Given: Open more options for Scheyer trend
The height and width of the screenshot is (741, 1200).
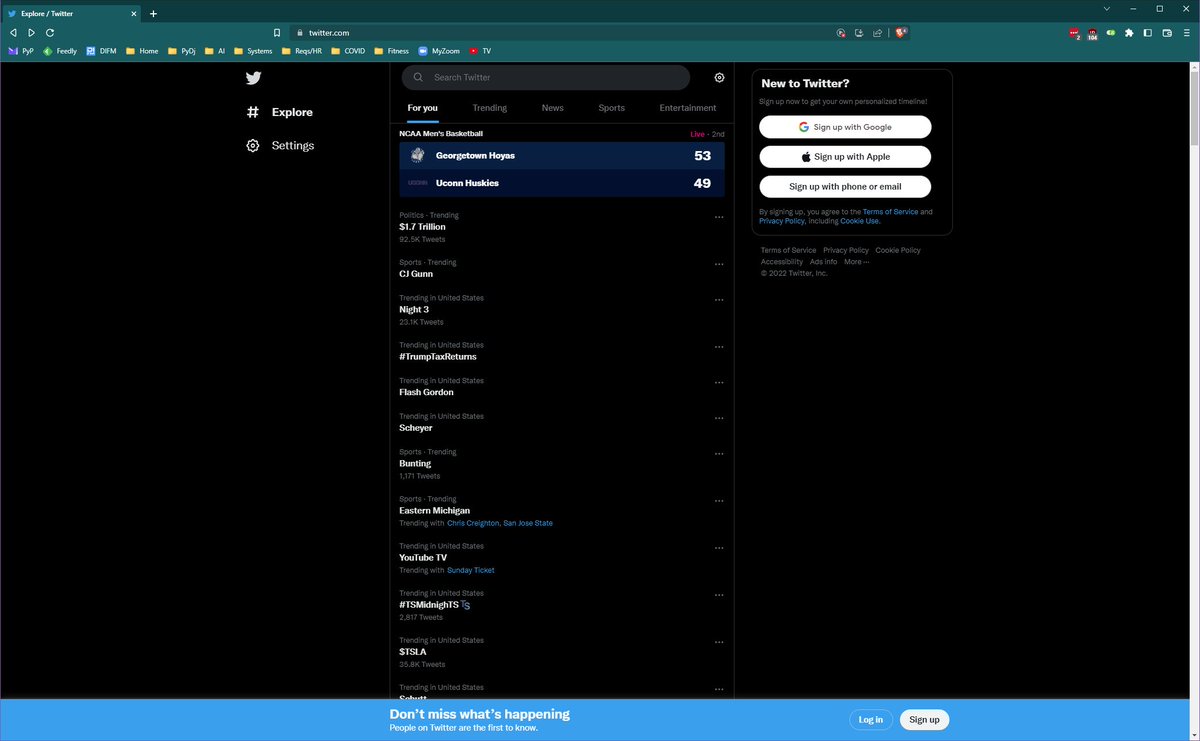Looking at the screenshot, I should coord(719,418).
